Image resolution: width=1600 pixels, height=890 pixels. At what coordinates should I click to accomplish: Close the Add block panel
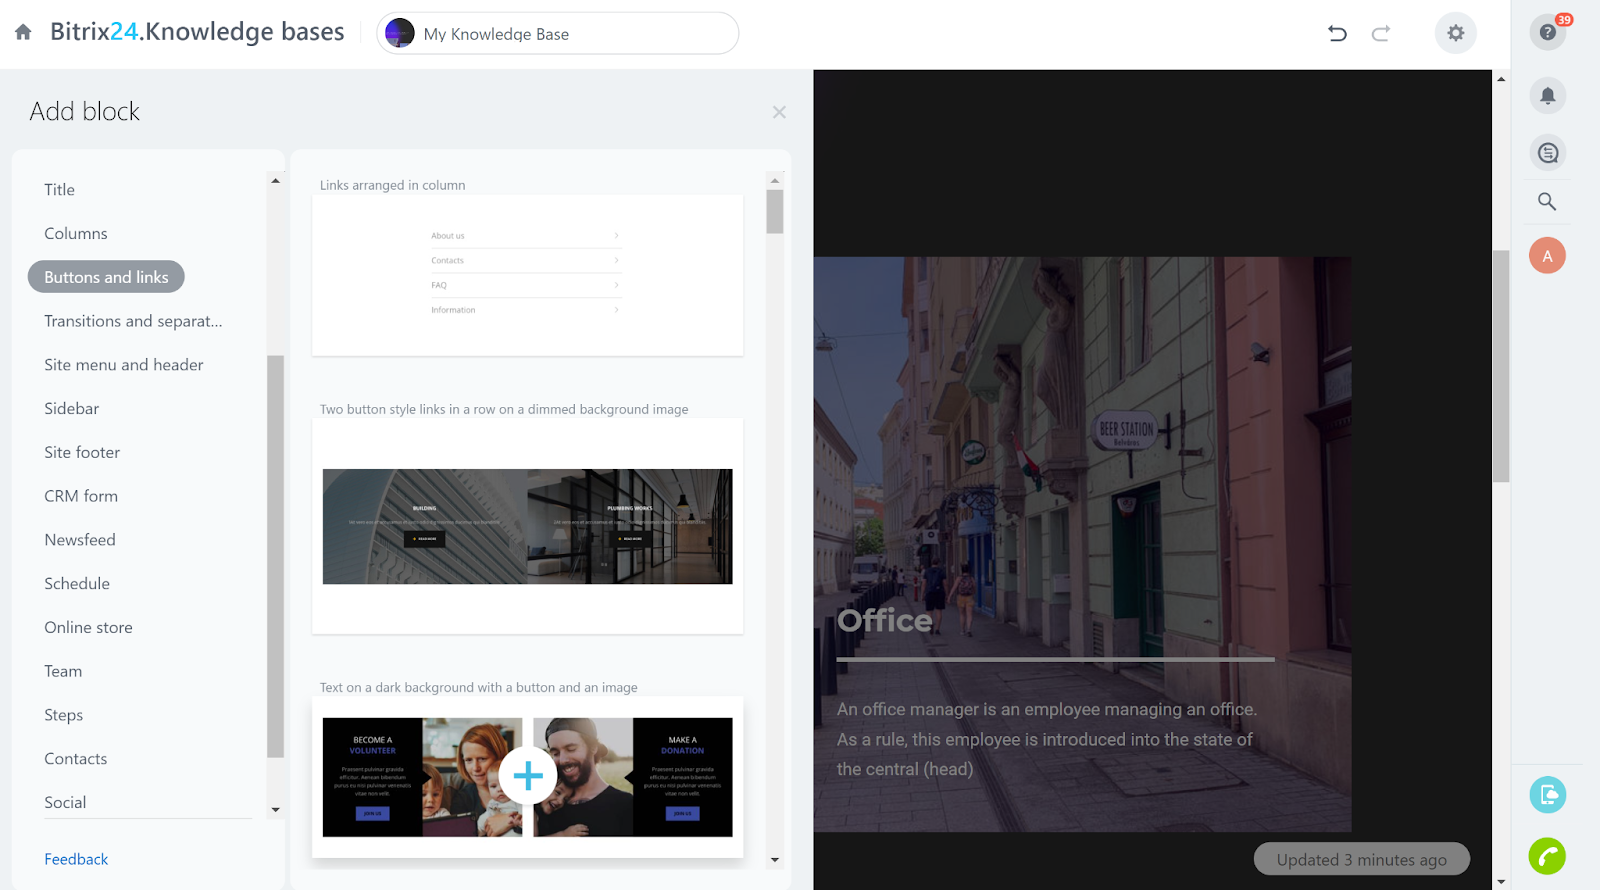779,112
